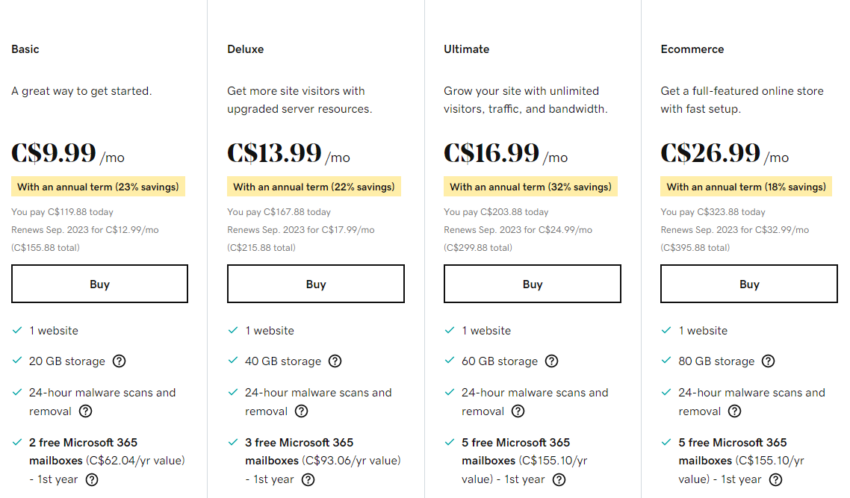850x498 pixels.
Task: Click Ultimate plan annual term 32% savings badge
Action: [x=530, y=187]
